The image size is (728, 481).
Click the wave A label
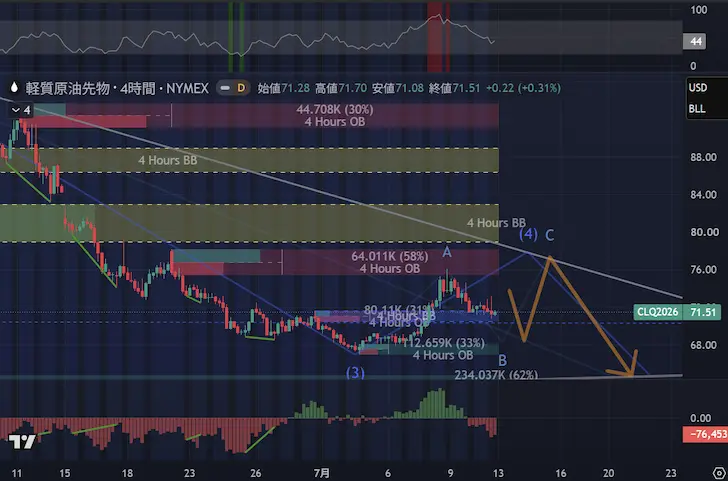tap(447, 252)
